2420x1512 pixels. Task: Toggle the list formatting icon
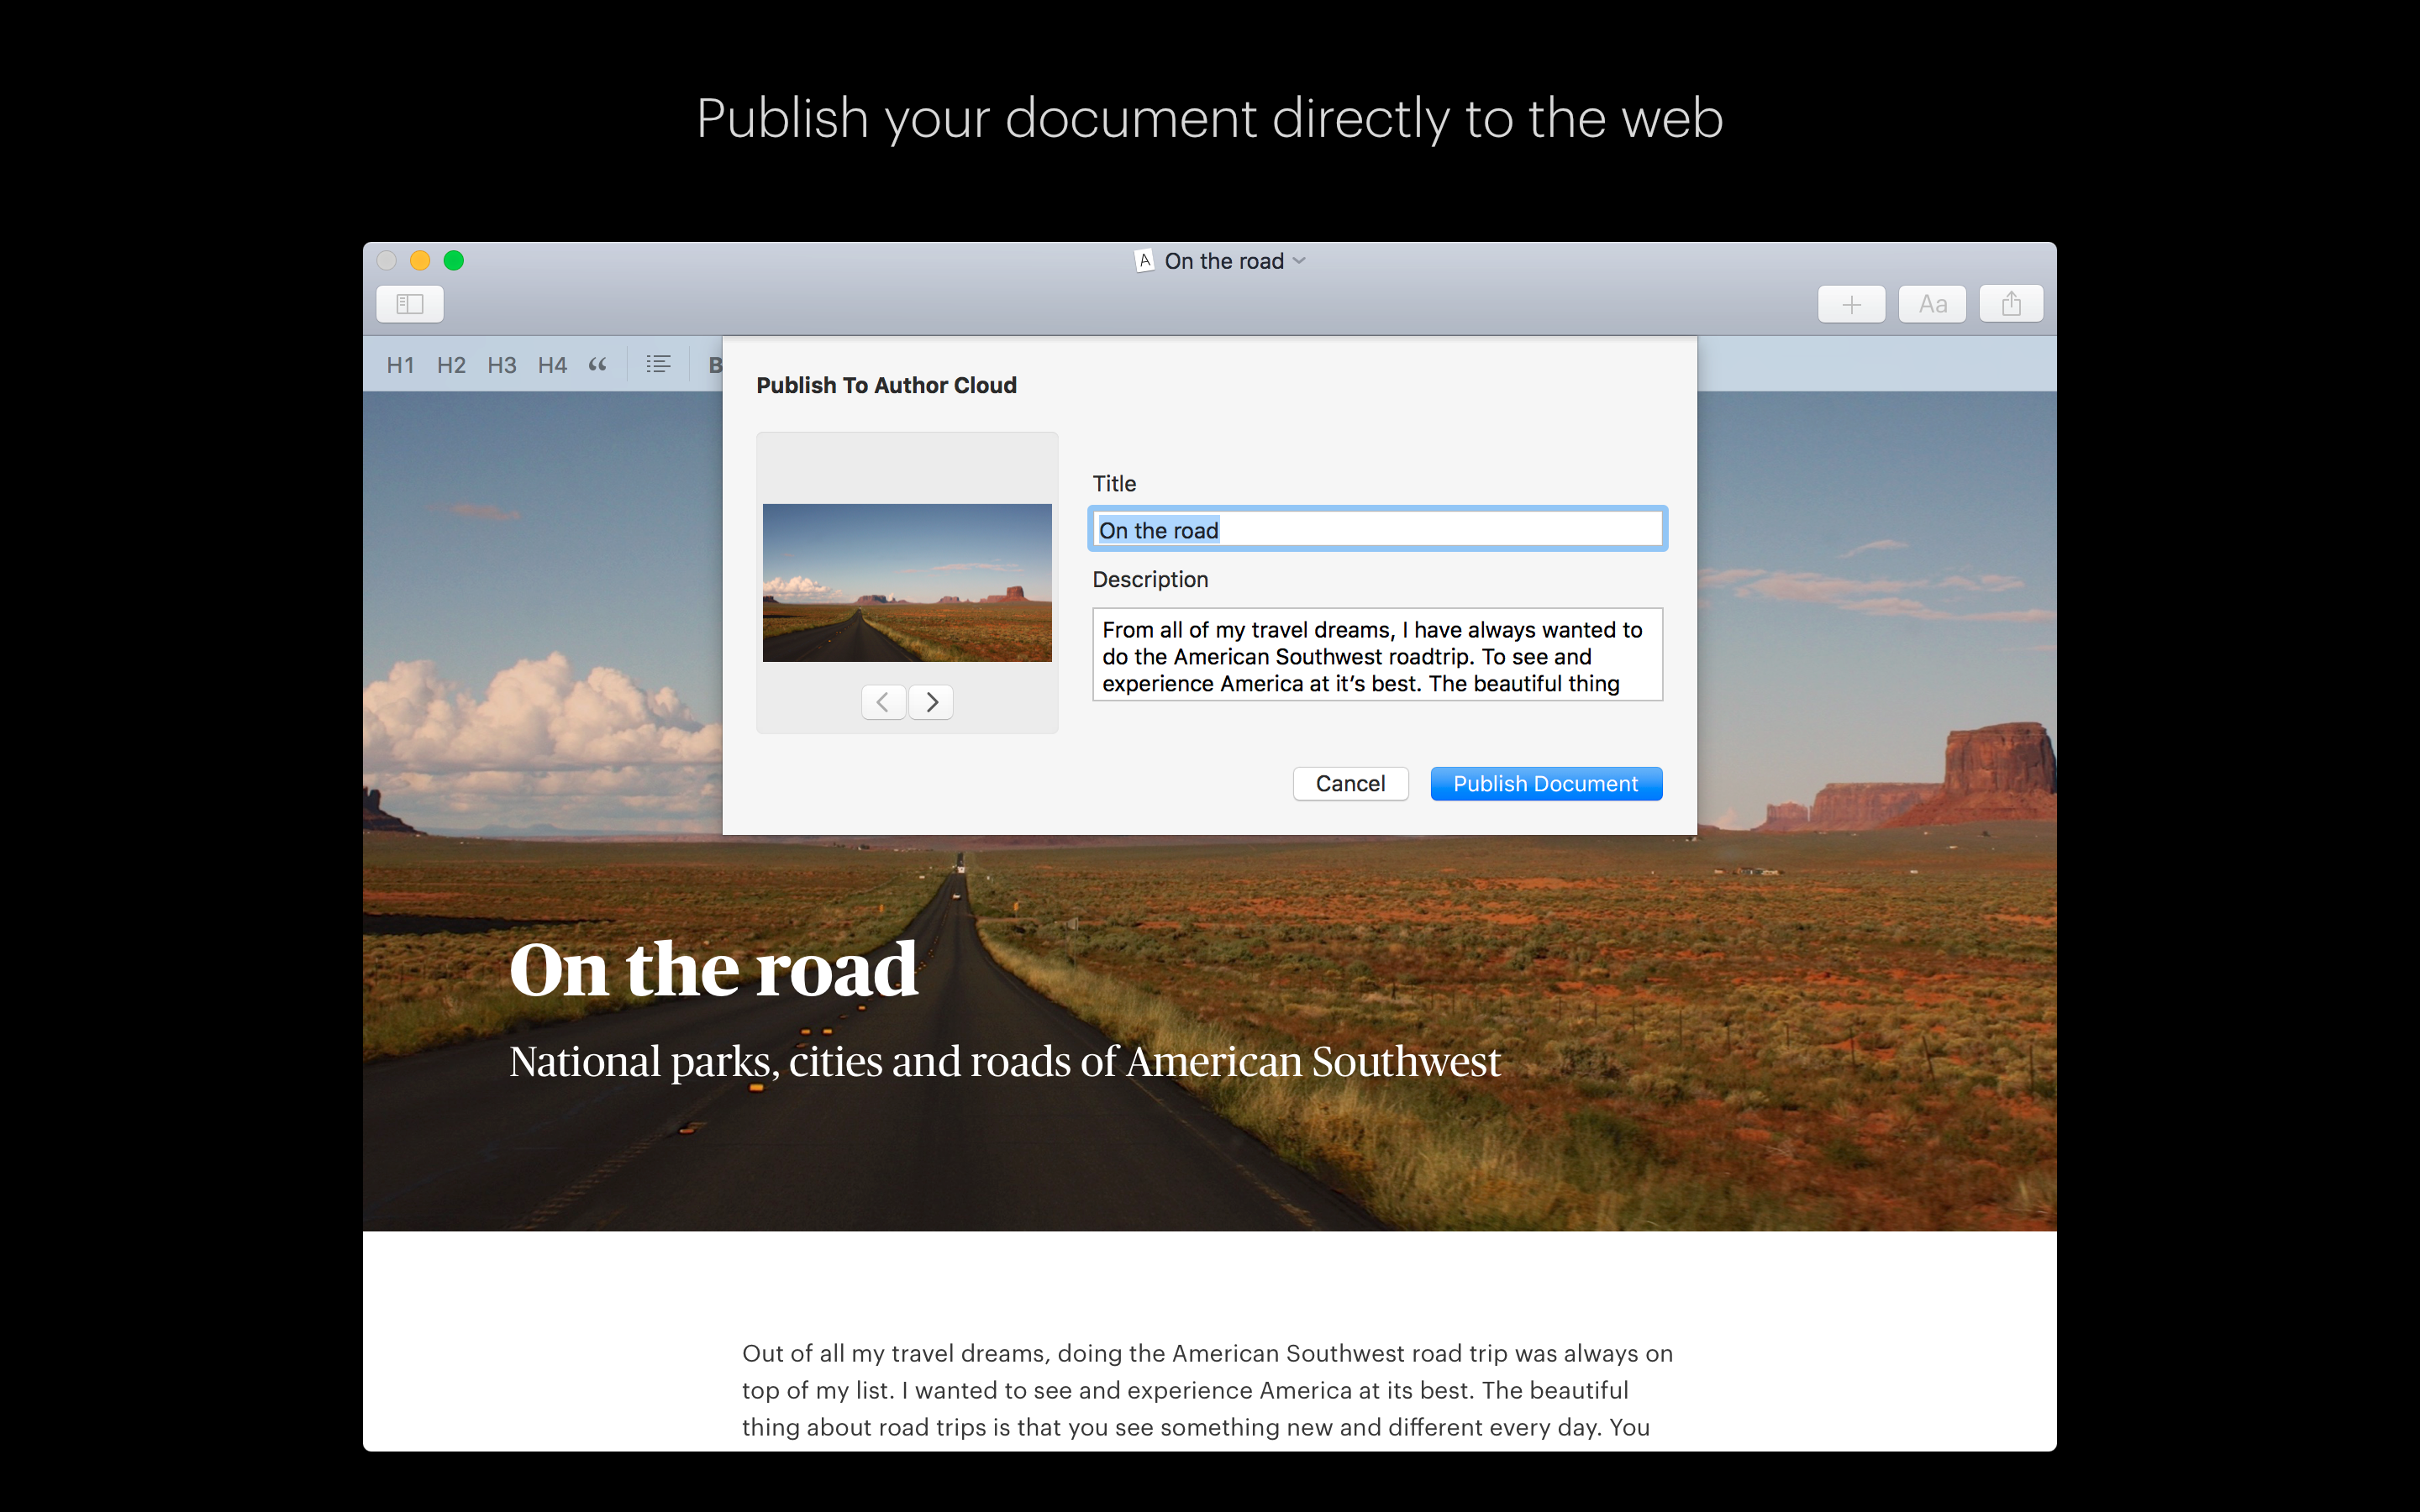point(658,365)
